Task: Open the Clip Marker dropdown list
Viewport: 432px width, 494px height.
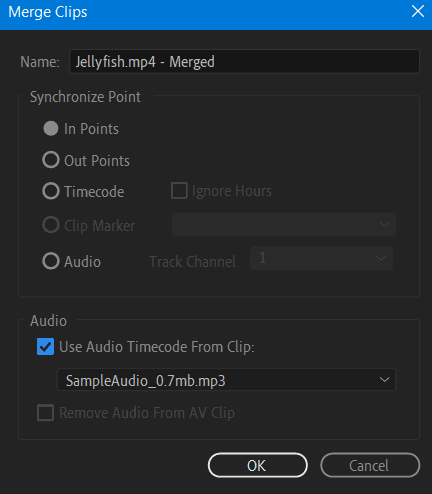Action: coord(284,225)
